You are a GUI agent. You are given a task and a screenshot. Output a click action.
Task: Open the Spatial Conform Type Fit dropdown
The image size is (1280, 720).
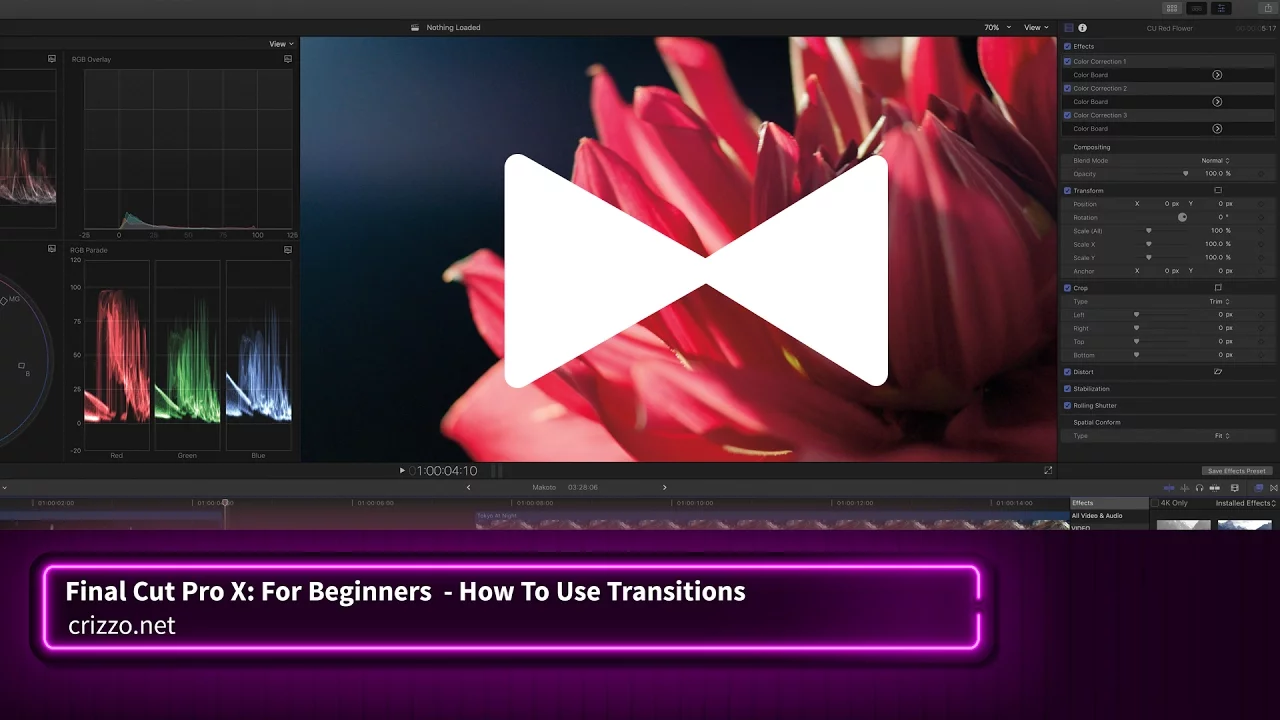(1222, 436)
